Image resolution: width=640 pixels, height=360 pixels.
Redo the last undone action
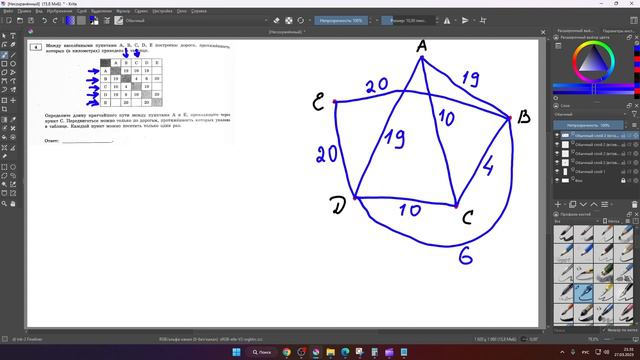click(55, 20)
